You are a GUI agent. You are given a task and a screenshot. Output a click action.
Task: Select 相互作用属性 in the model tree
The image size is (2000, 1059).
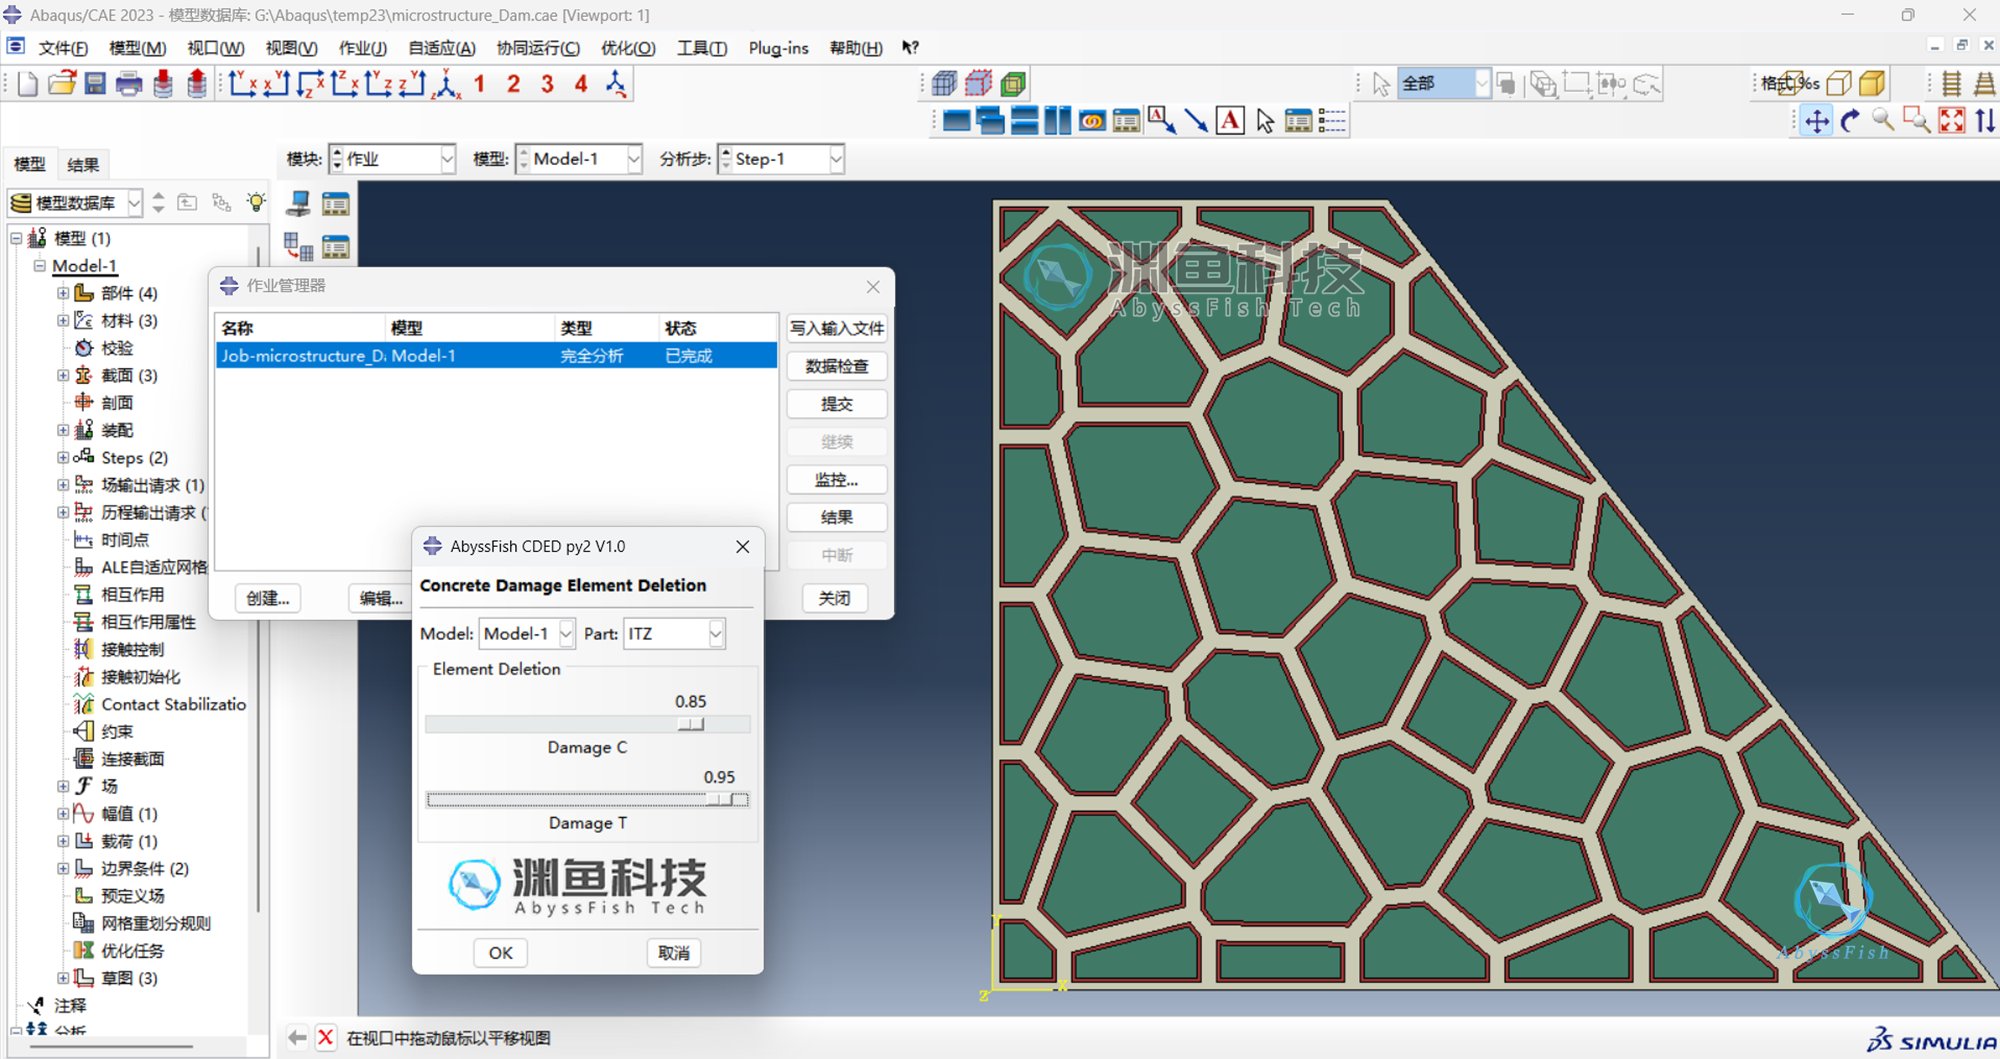click(x=148, y=622)
